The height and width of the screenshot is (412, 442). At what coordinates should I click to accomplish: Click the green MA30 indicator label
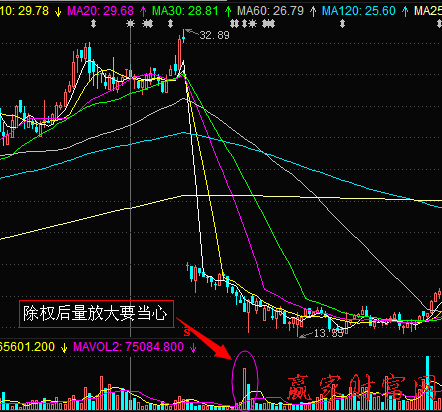pyautogui.click(x=185, y=11)
